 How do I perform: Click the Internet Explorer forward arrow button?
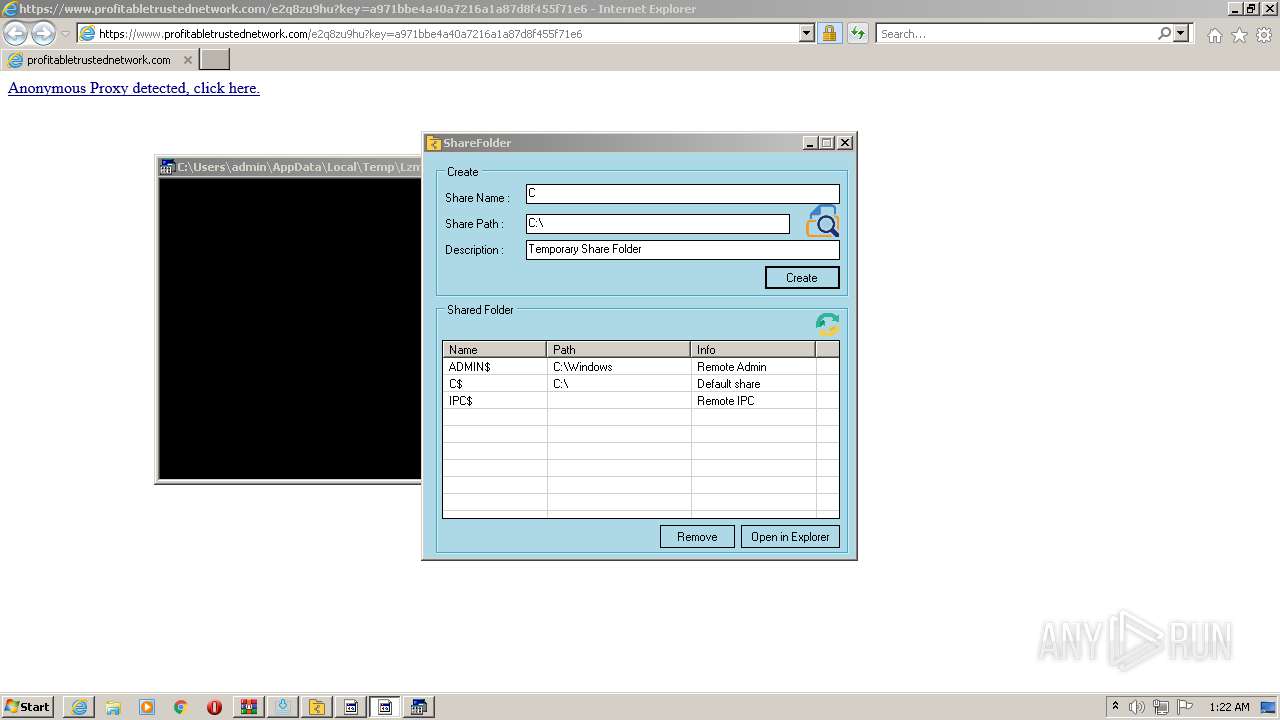43,33
